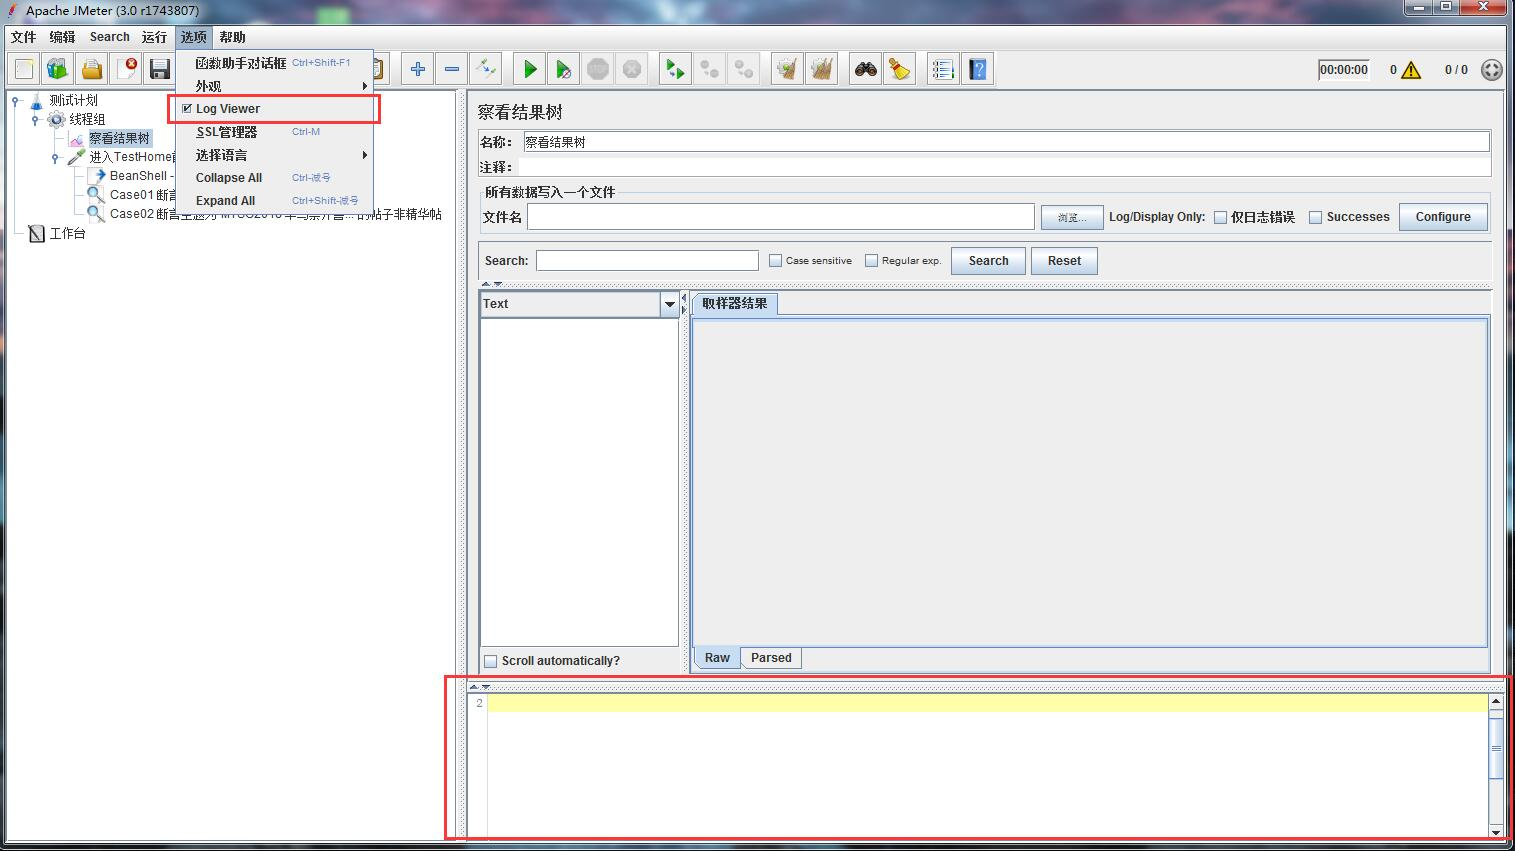Choose Expand All menu item

[274, 201]
